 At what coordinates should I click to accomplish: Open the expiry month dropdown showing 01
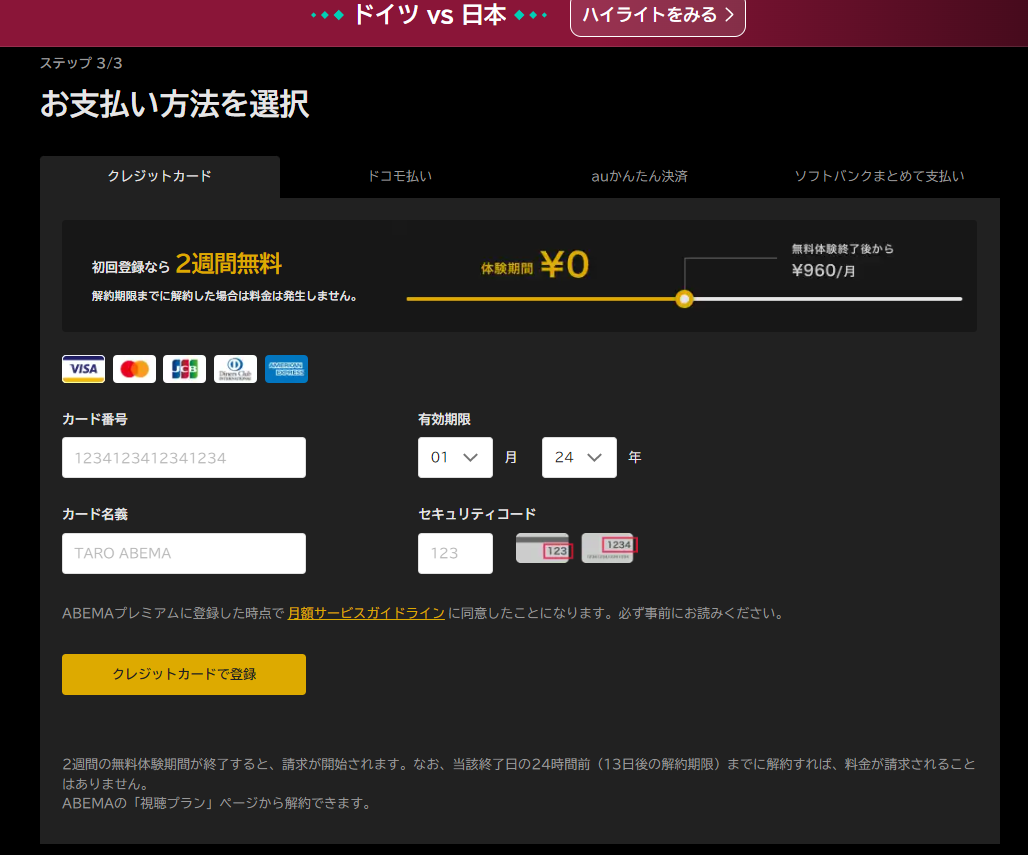[456, 457]
